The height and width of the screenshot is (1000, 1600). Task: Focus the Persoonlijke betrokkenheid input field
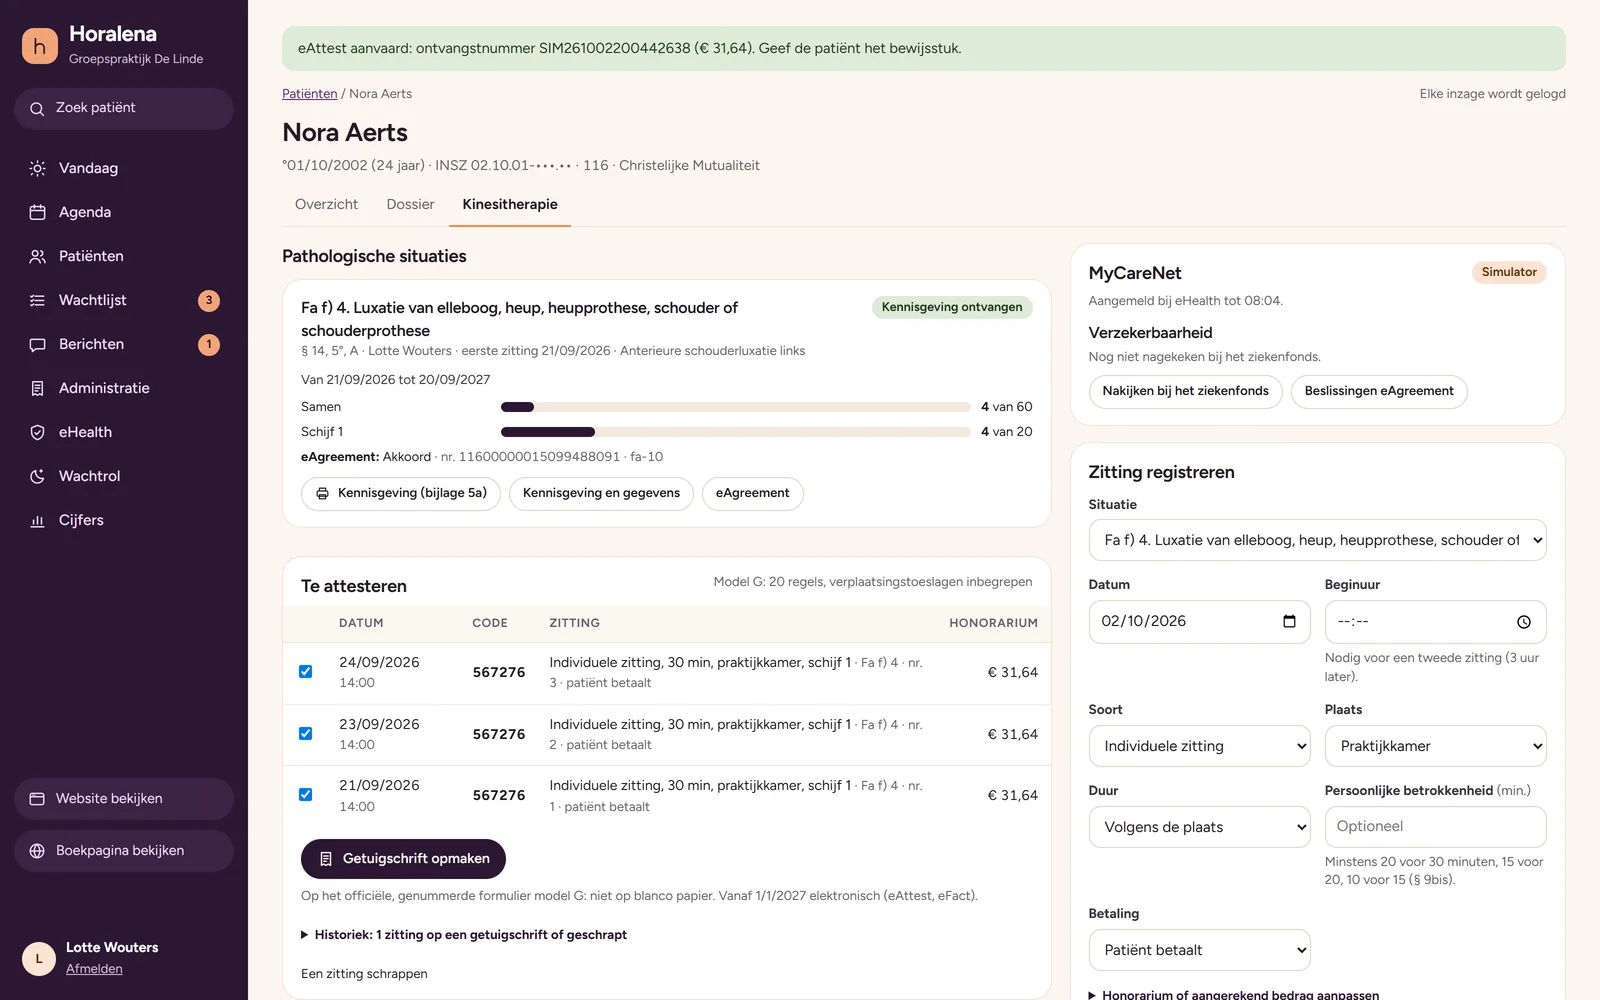click(1435, 827)
